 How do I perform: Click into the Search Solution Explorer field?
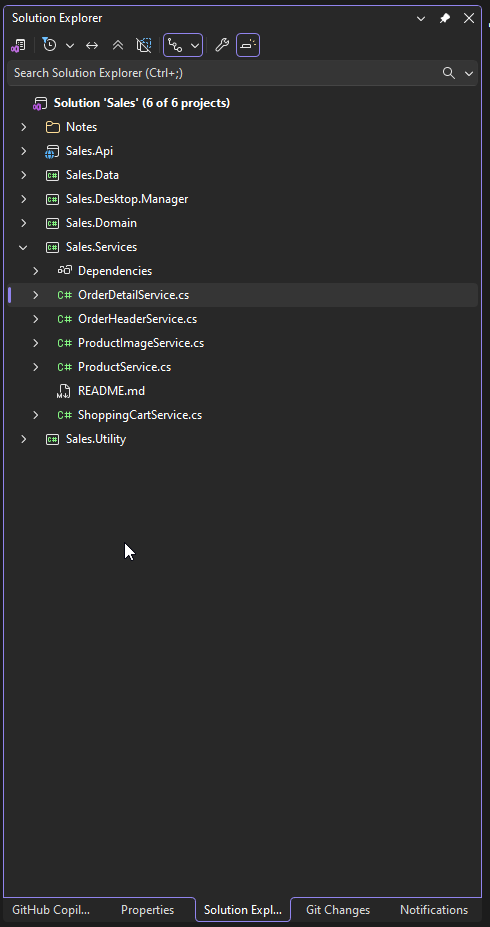point(225,73)
